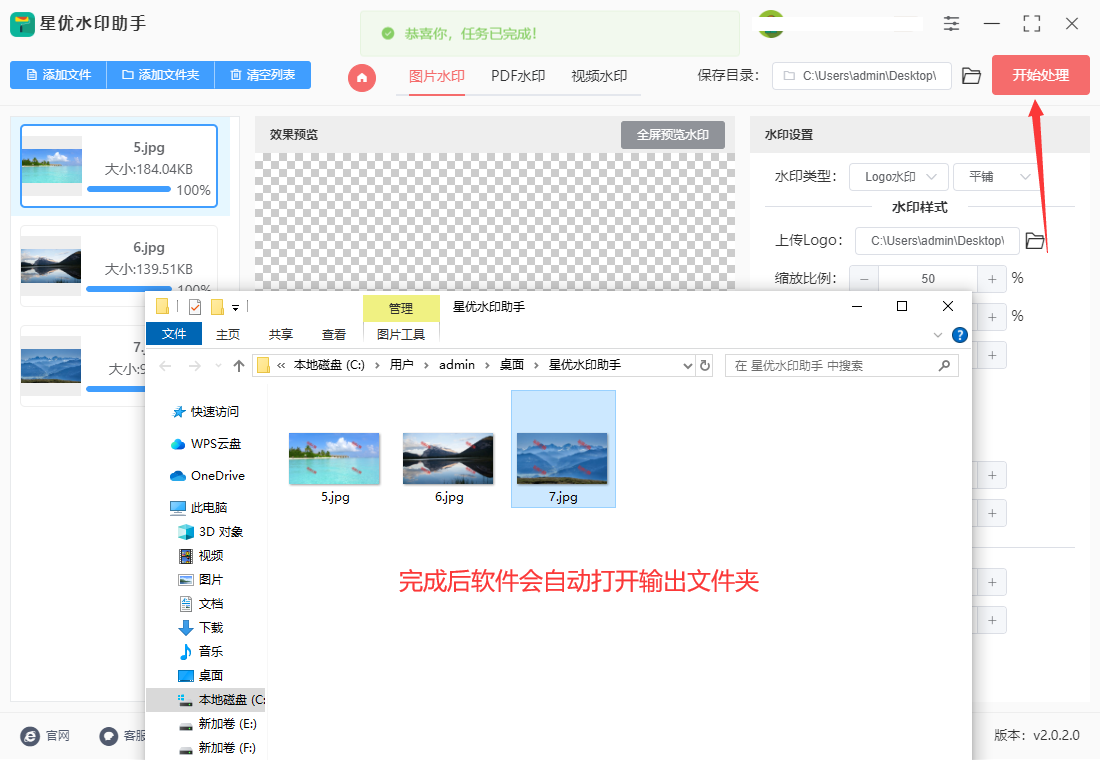Screen dimensions: 1100x760
Task: Switch to 图片水印 tab
Action: point(436,76)
